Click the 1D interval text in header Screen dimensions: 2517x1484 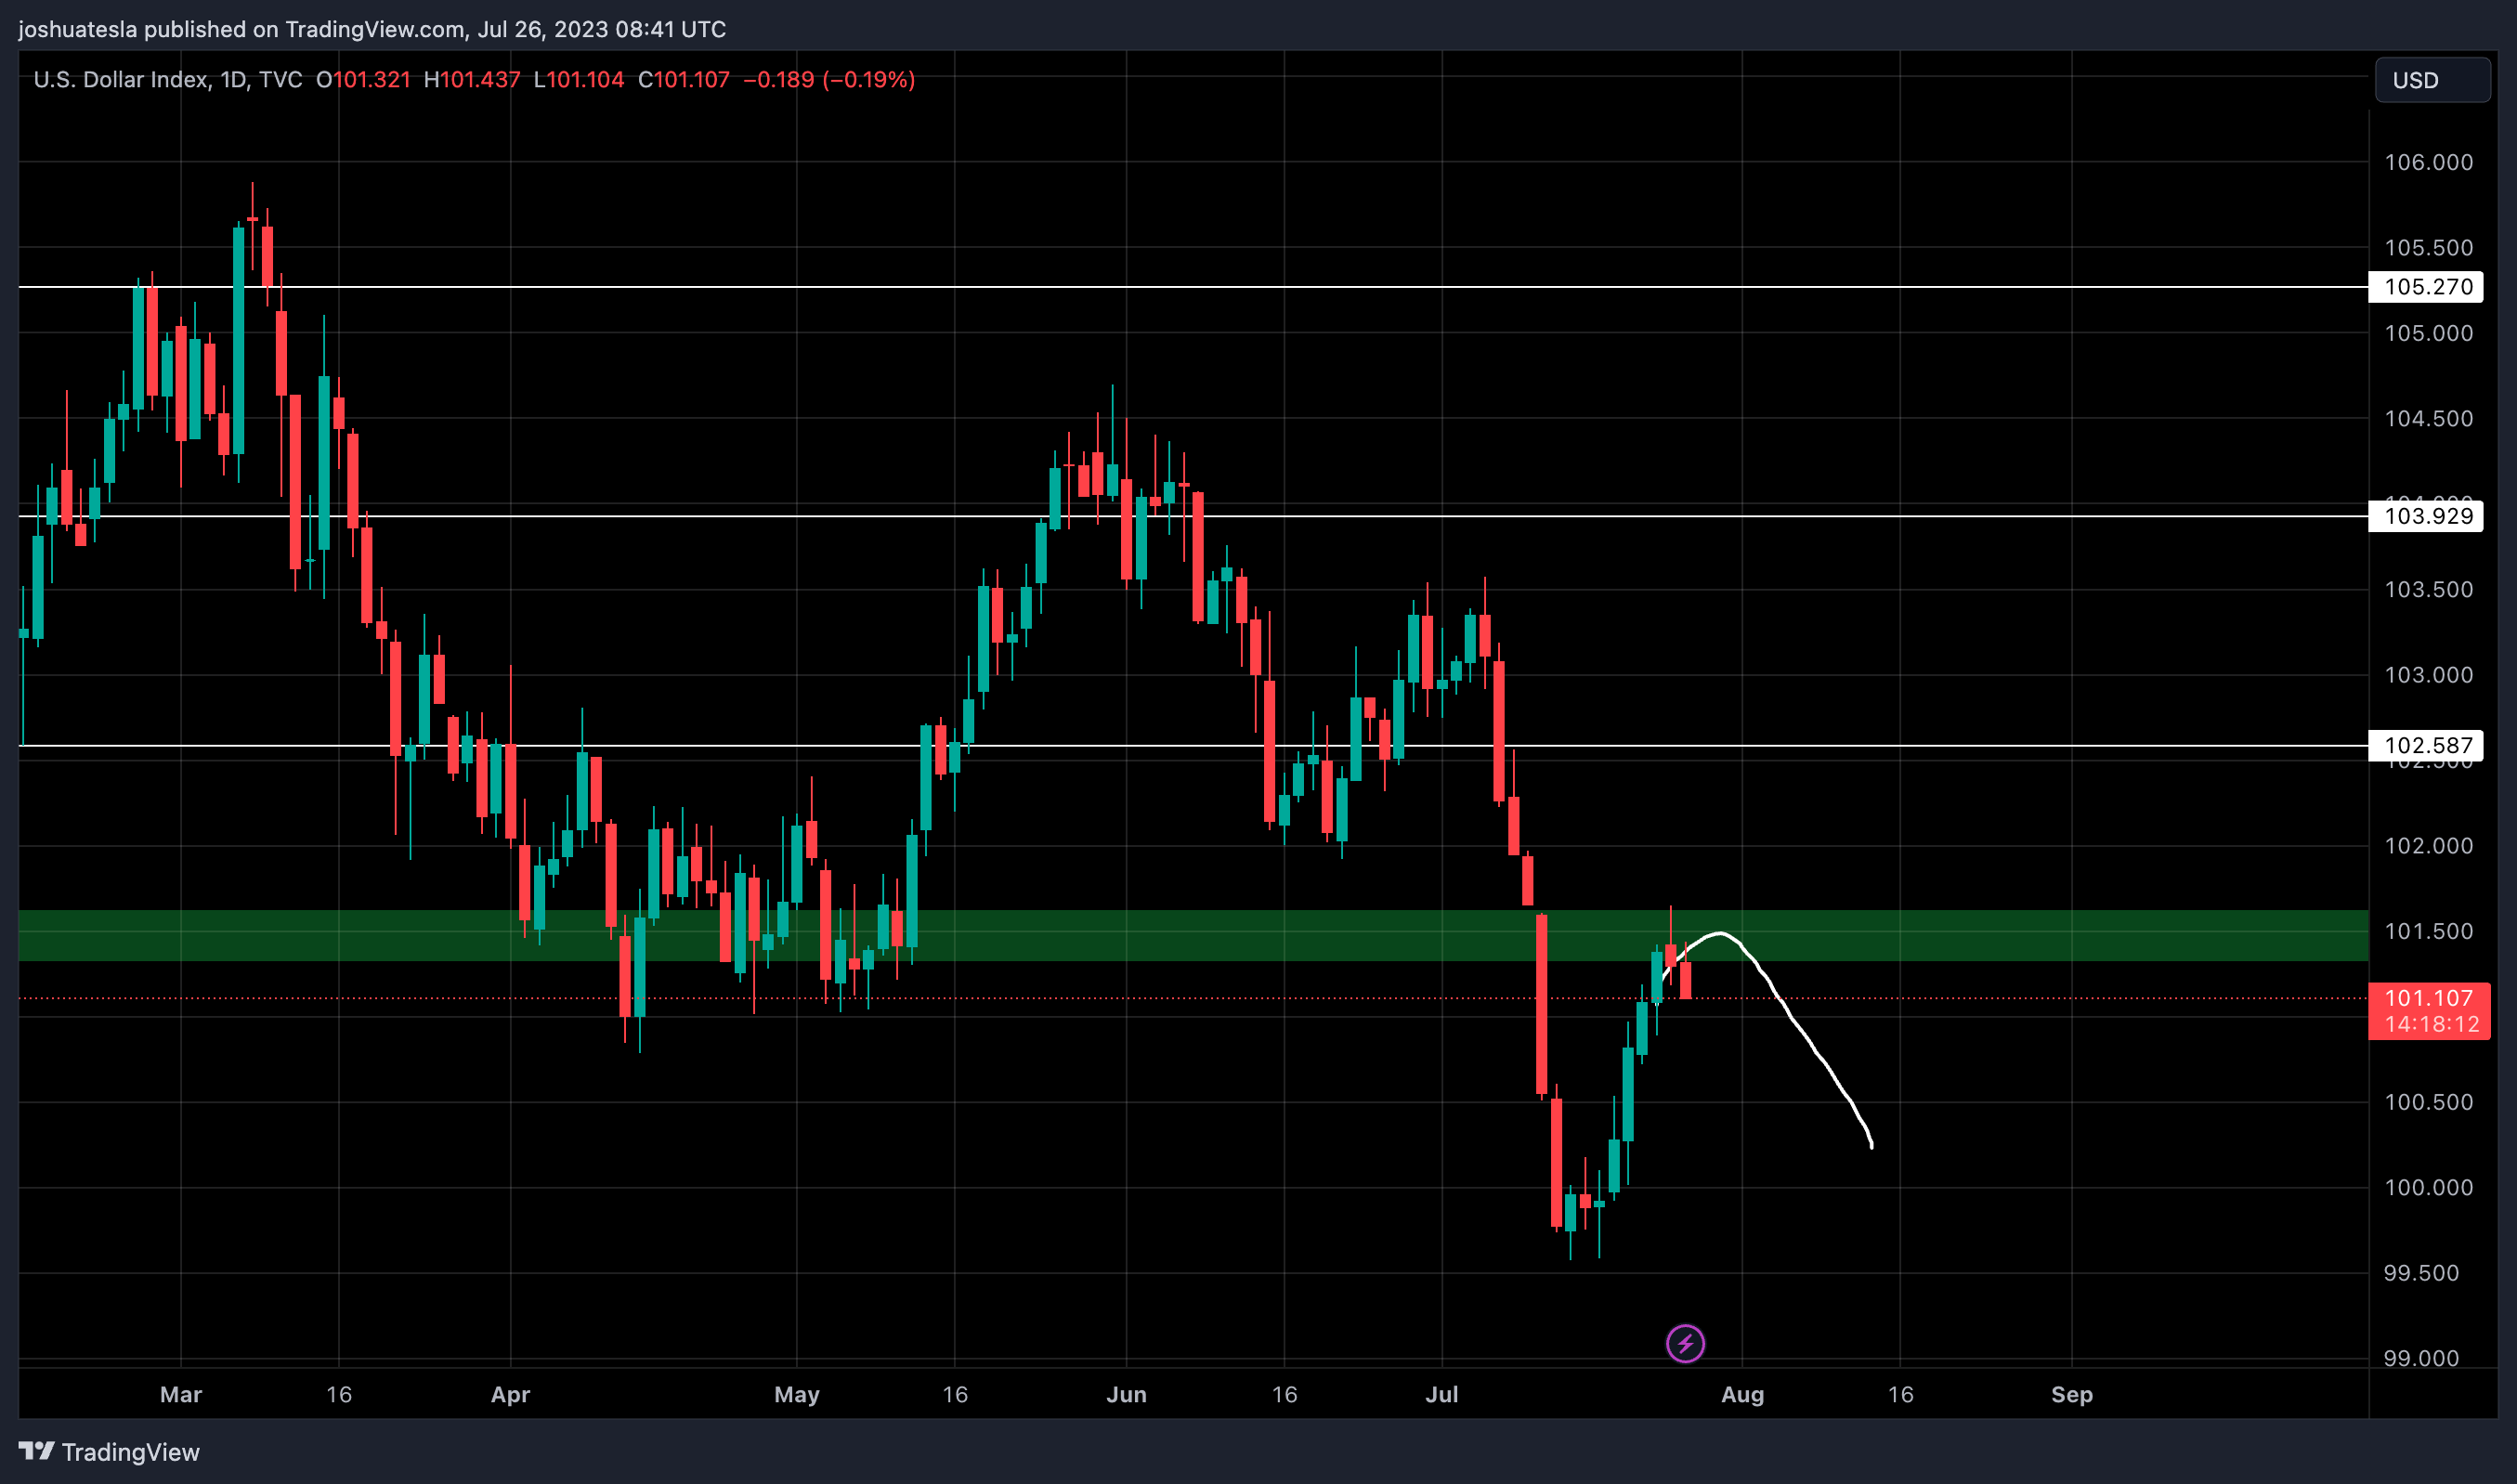[x=233, y=80]
